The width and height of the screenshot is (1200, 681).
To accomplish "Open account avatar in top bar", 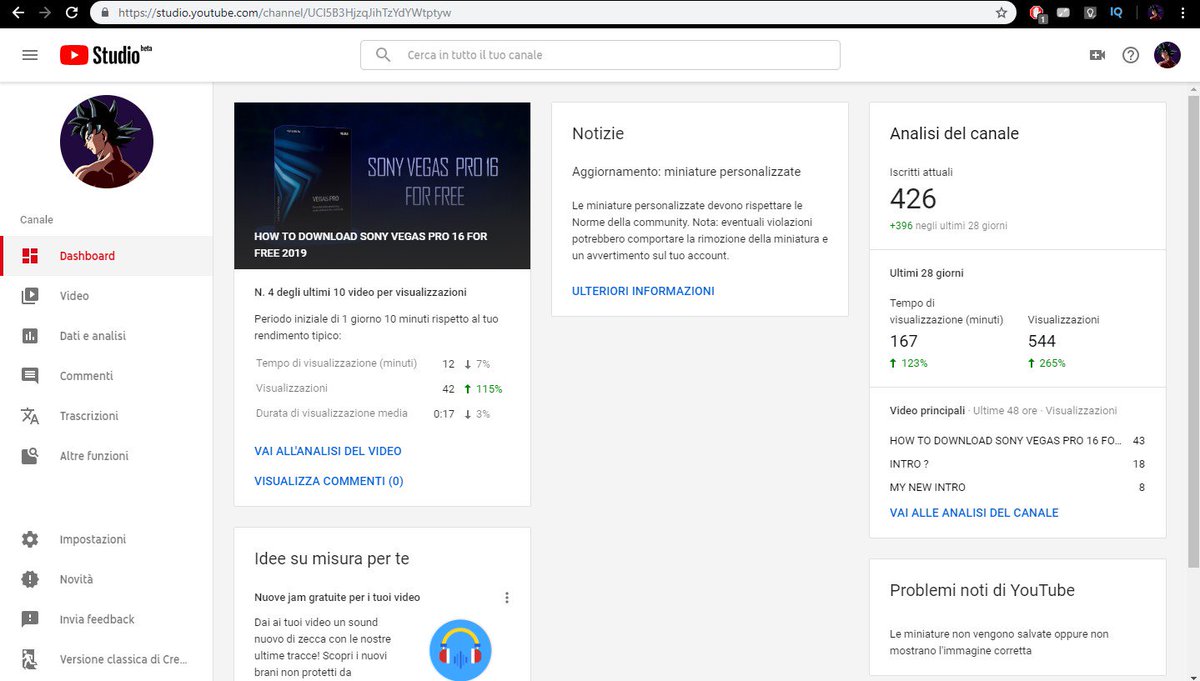I will (x=1167, y=55).
